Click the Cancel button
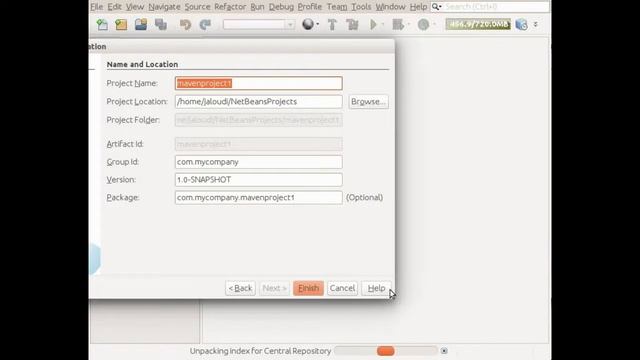This screenshot has height=360, width=640. point(342,288)
